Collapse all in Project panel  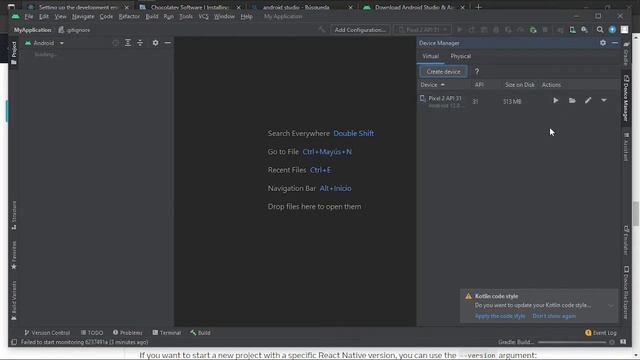pos(140,43)
